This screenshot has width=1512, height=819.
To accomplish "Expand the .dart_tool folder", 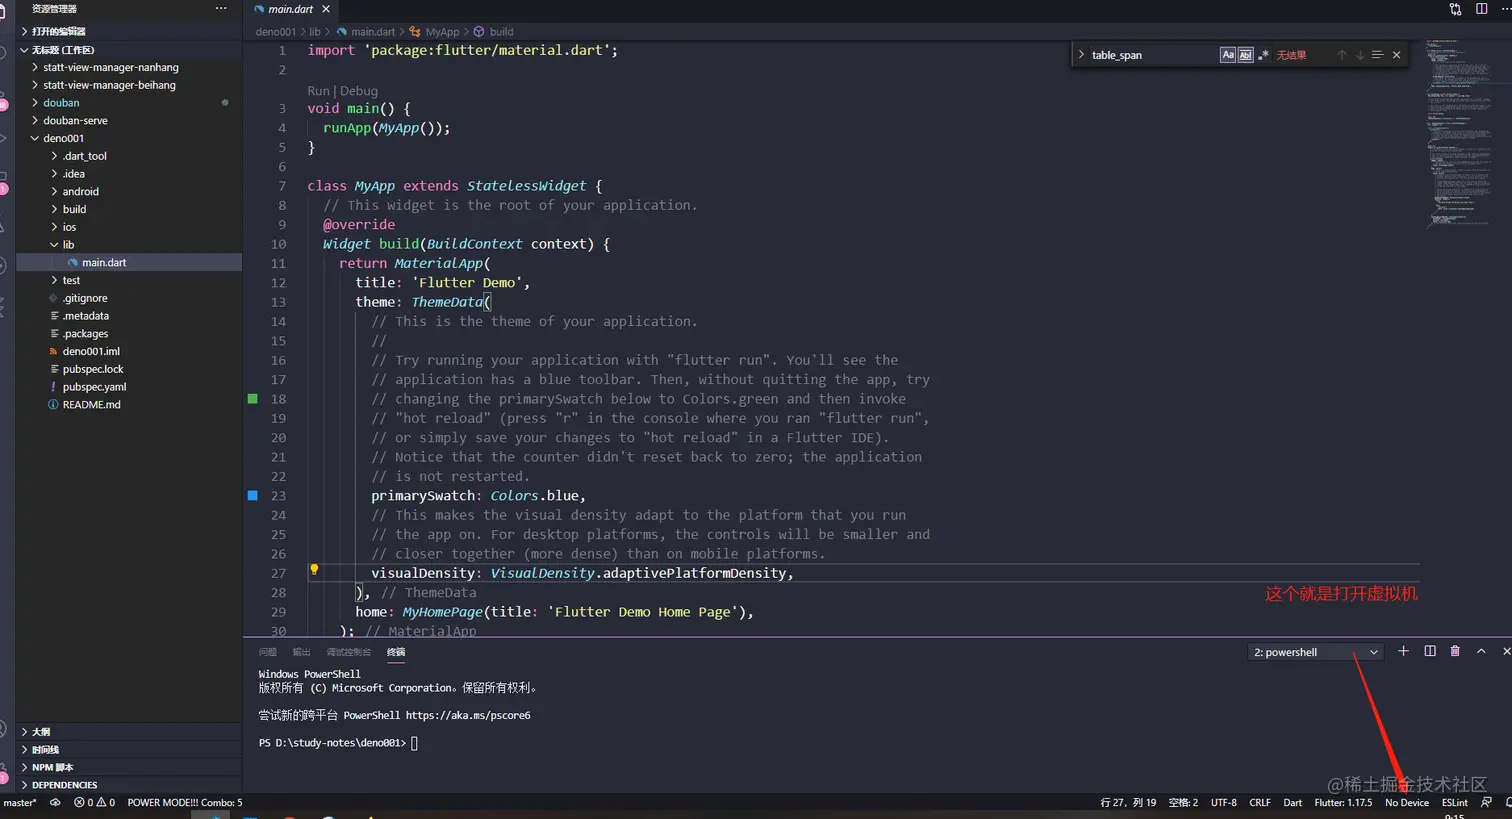I will [129, 156].
